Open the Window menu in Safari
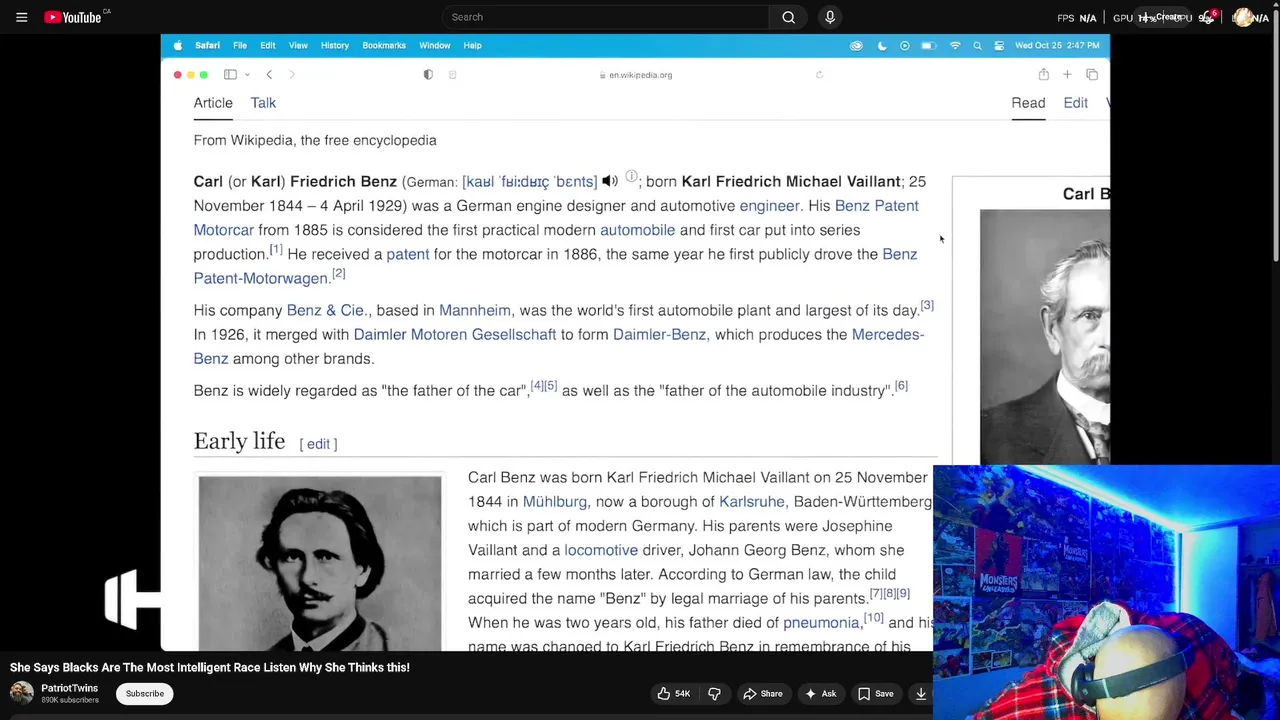Screen dimensions: 1280x720 434,45
